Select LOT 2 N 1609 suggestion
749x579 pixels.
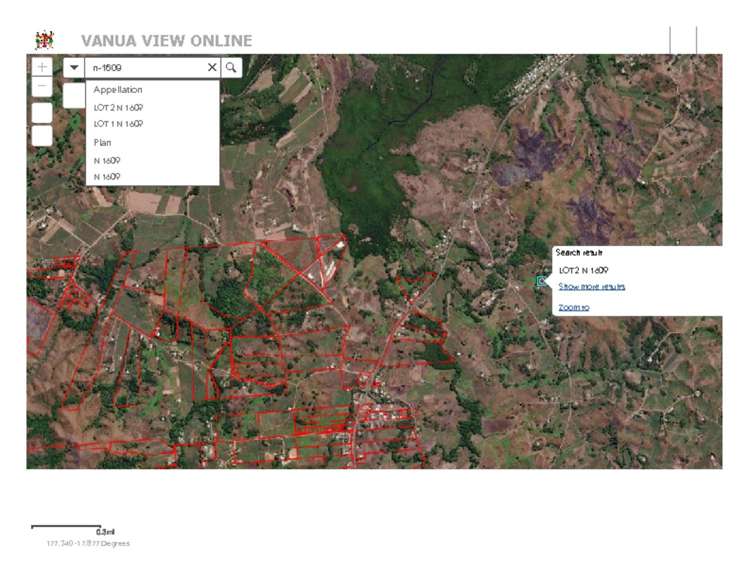point(118,107)
